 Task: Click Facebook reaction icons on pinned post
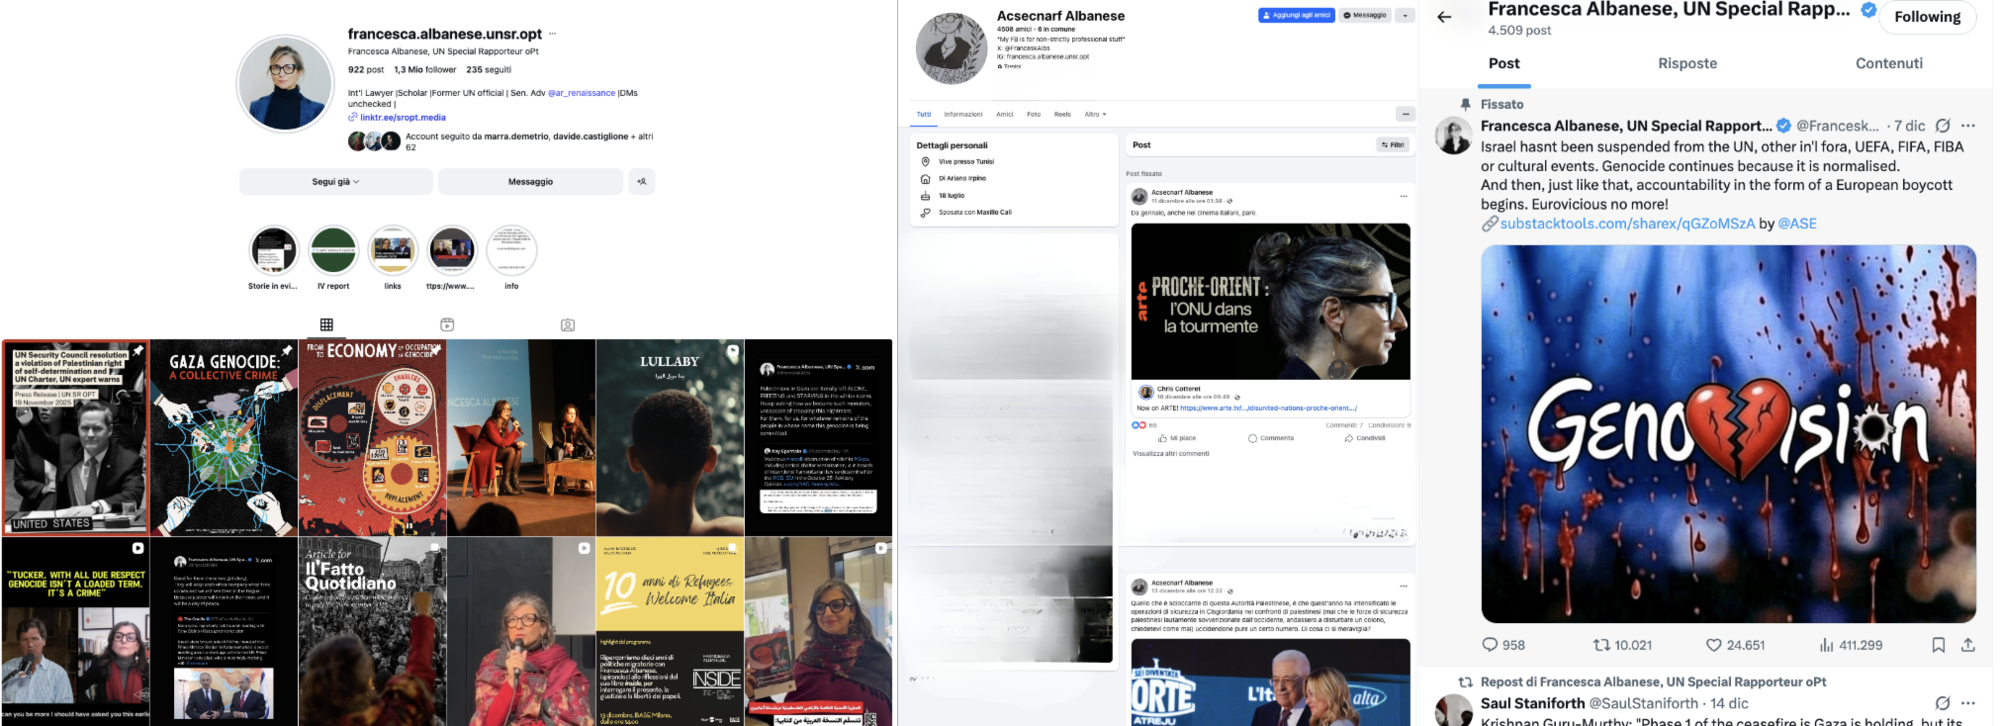coord(1138,425)
